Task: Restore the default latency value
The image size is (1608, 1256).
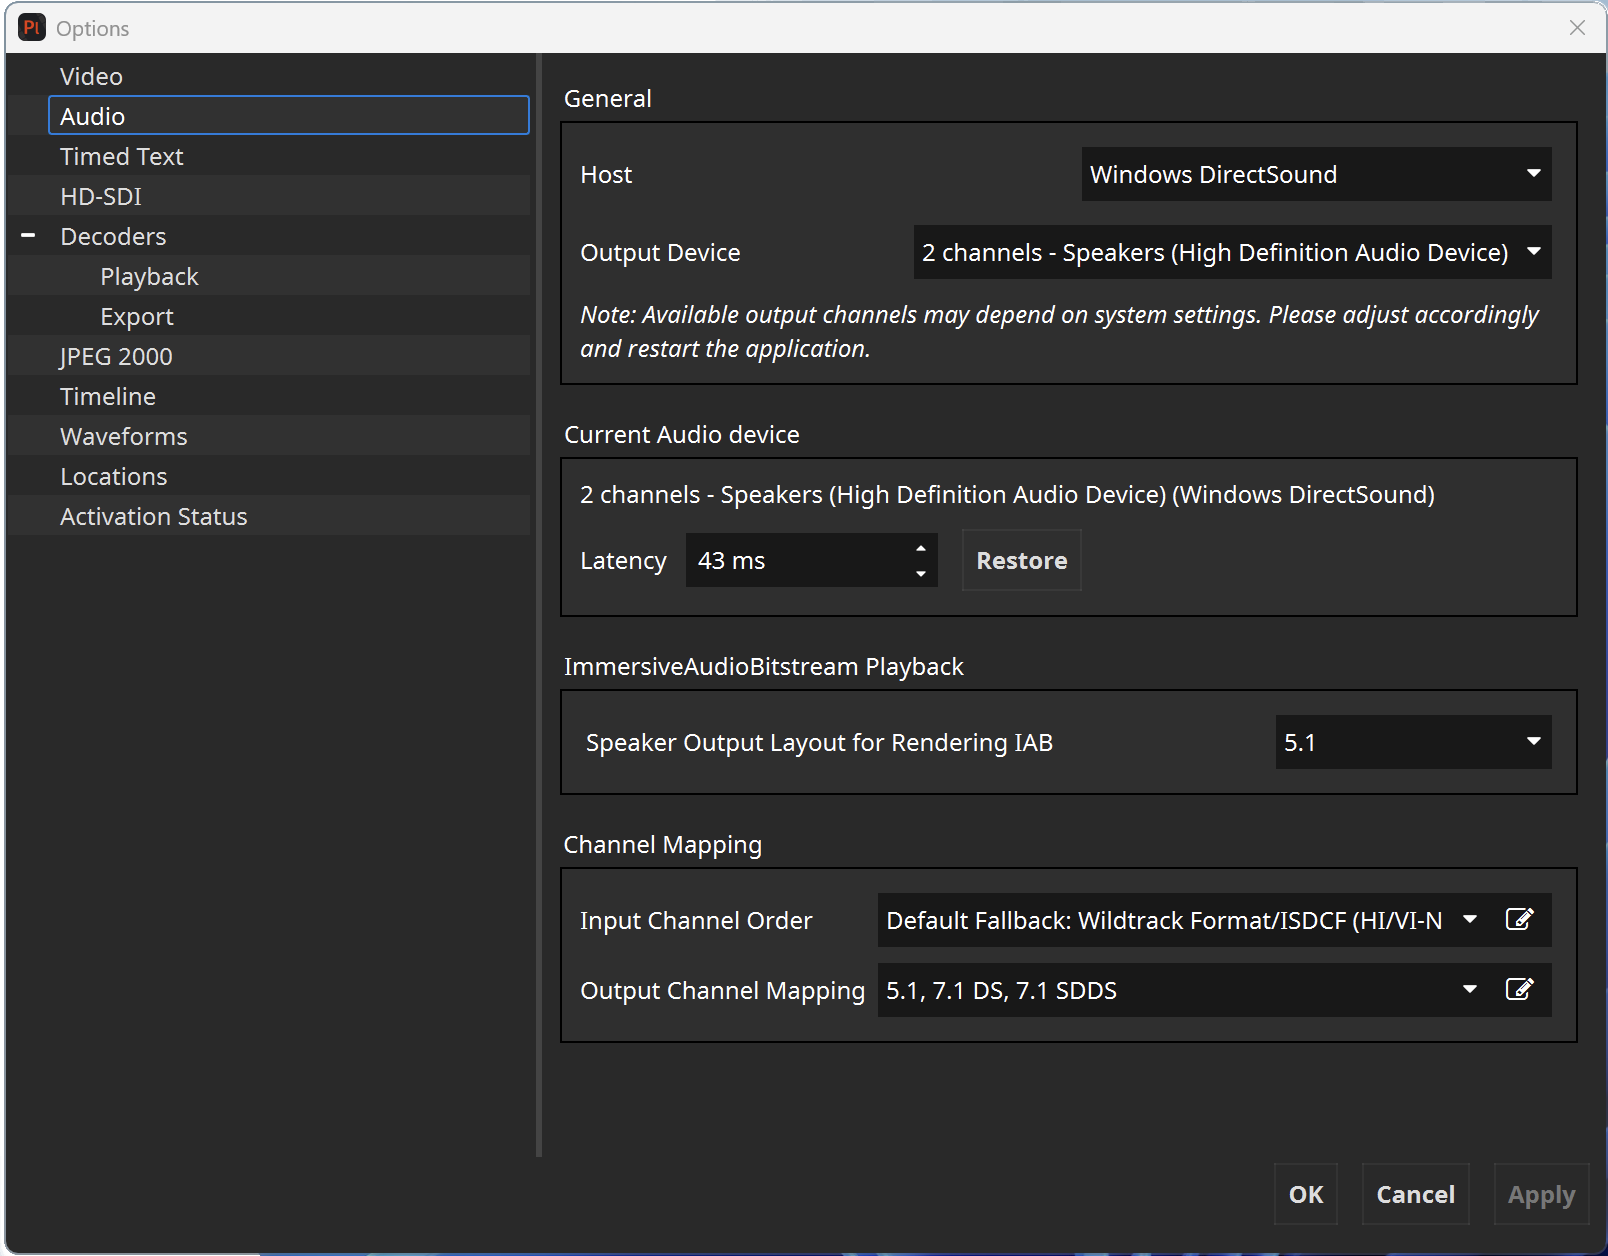Action: [1021, 560]
